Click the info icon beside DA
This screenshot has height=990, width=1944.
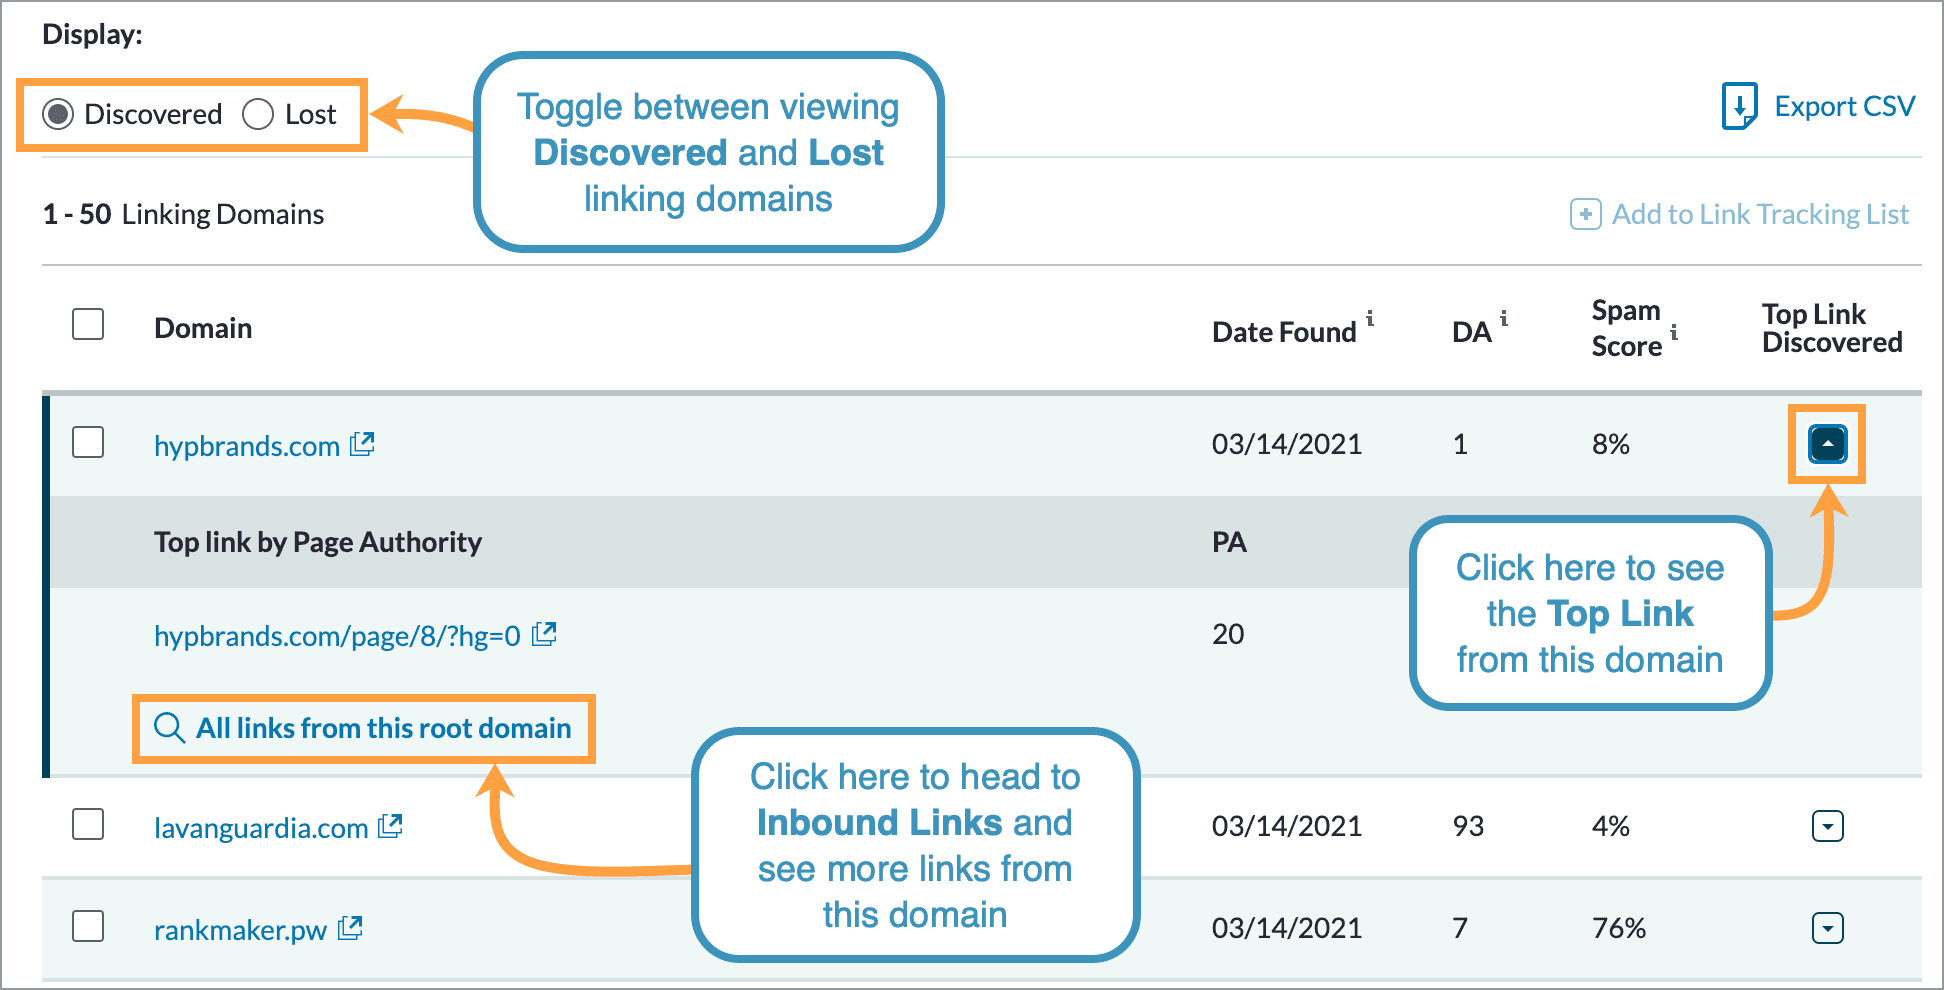[x=1504, y=318]
